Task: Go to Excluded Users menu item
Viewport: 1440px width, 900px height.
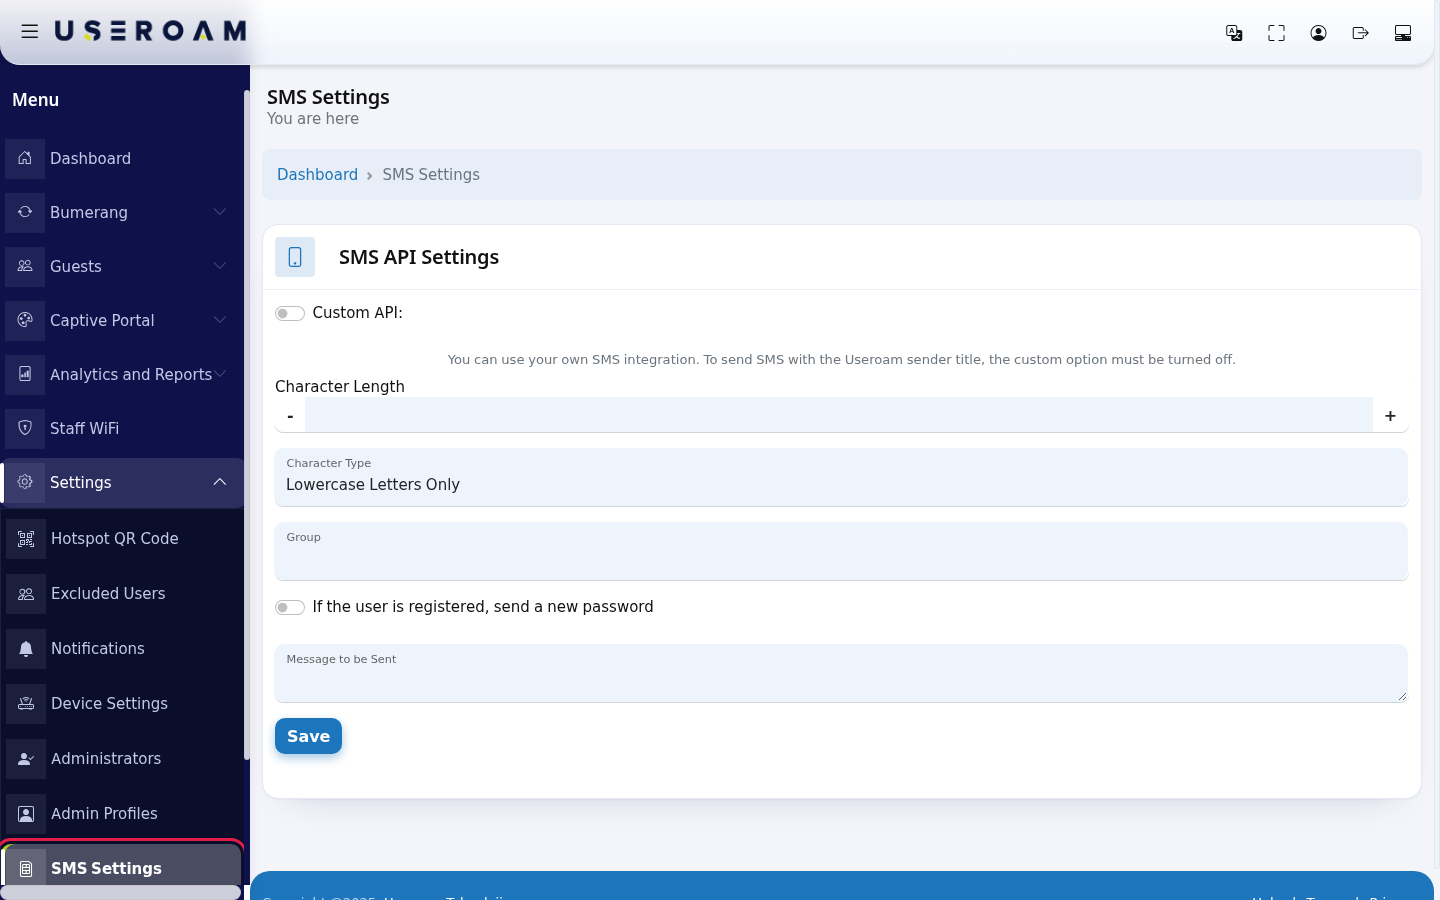Action: point(123,593)
